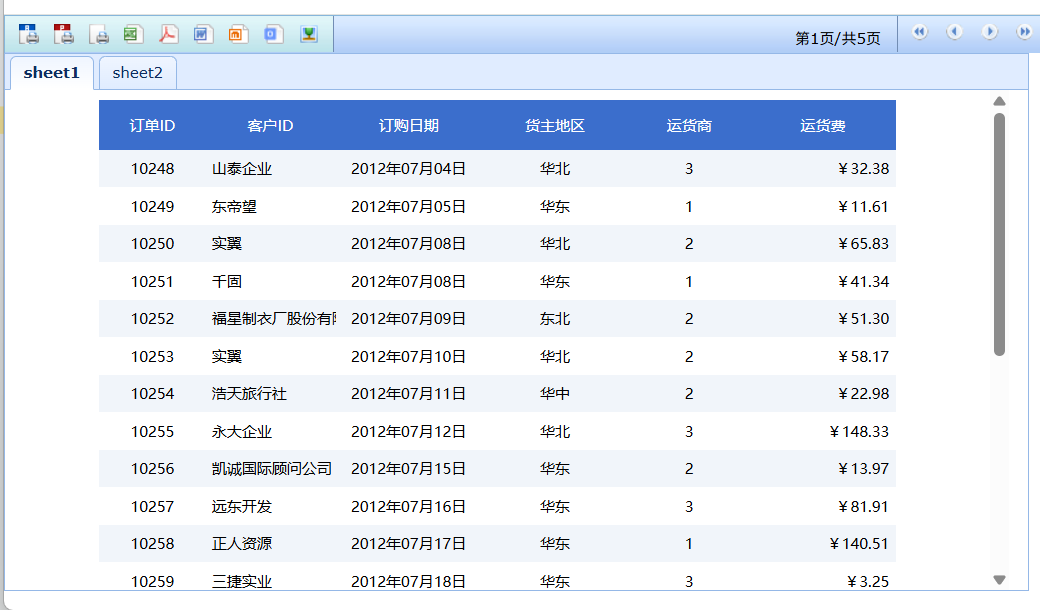Image resolution: width=1040 pixels, height=610 pixels.
Task: Click the green download arrow icon
Action: point(309,34)
